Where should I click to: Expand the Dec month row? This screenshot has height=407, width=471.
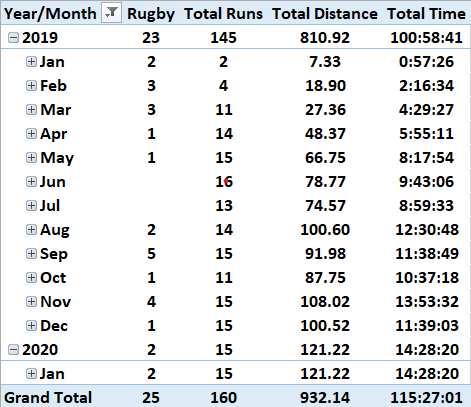31,326
